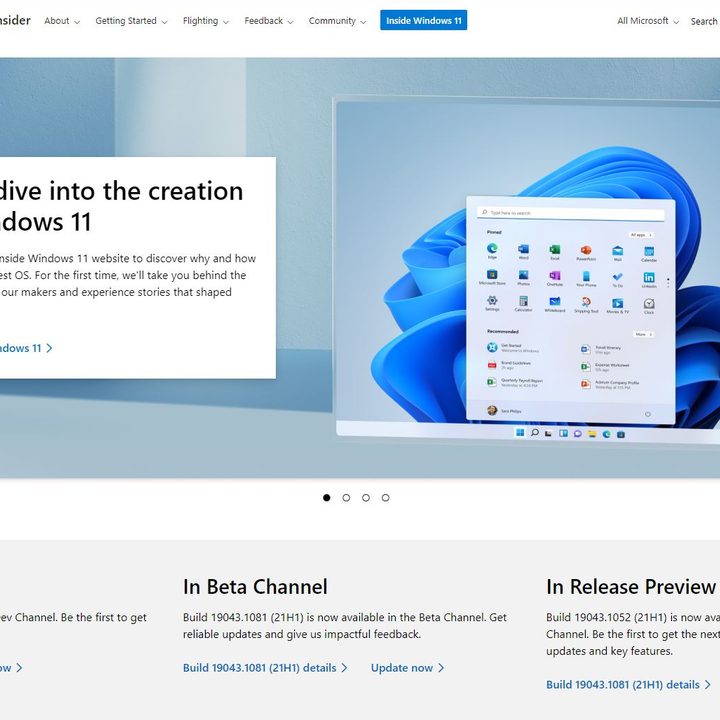Image resolution: width=720 pixels, height=720 pixels.
Task: Open the Community menu
Action: click(x=337, y=21)
